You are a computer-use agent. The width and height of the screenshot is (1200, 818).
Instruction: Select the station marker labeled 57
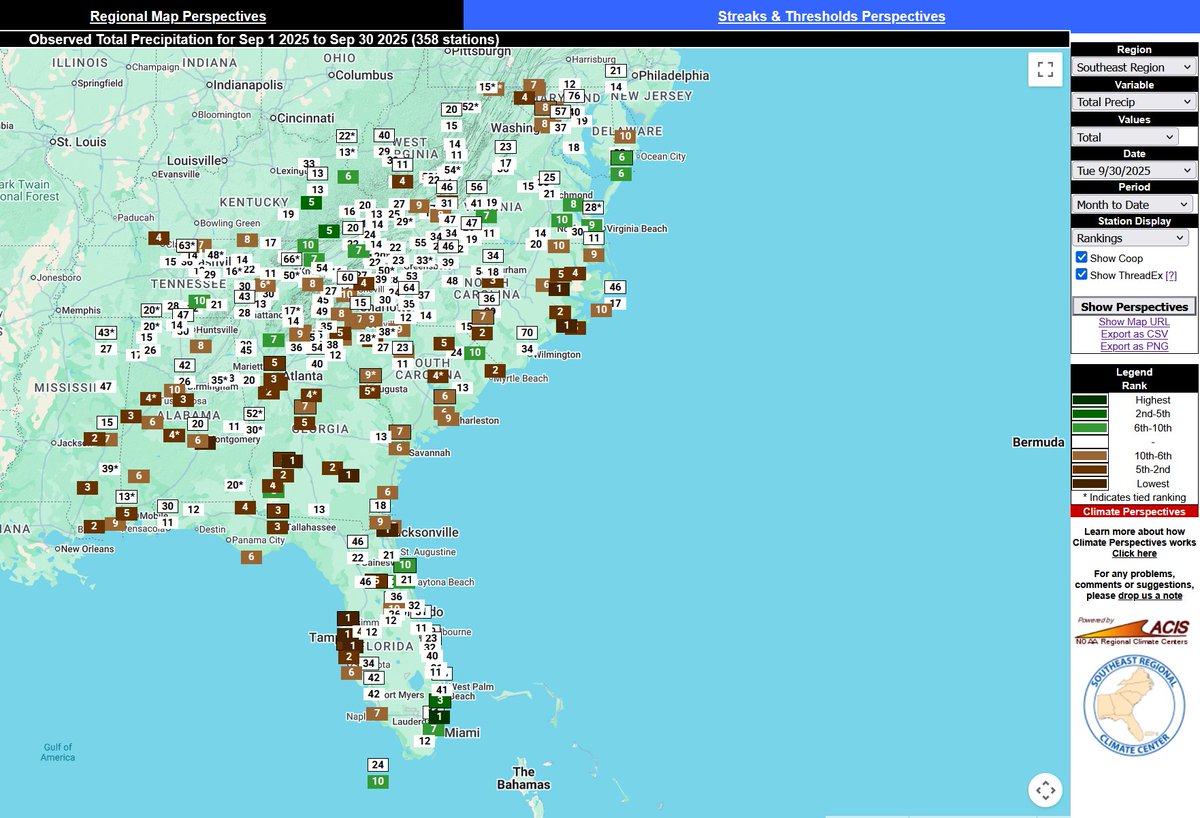(560, 112)
